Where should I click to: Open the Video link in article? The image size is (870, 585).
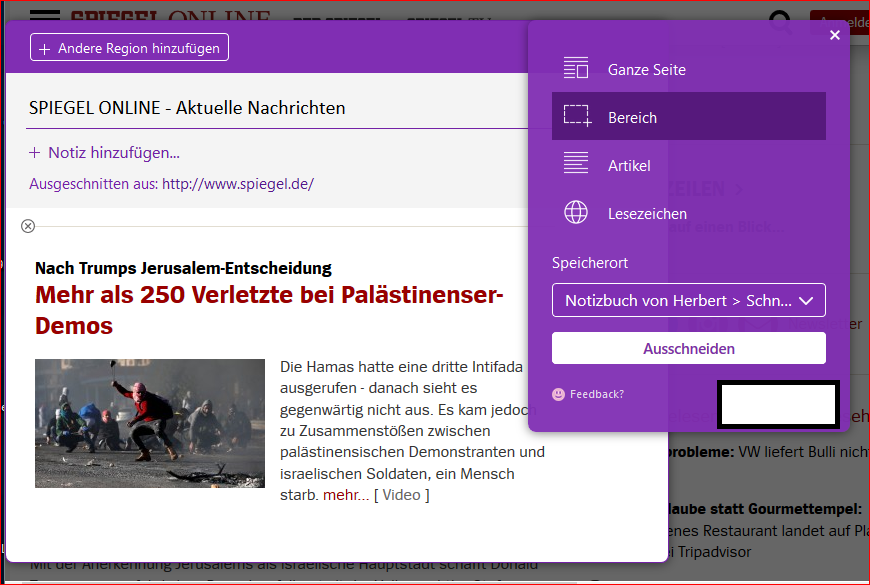401,495
